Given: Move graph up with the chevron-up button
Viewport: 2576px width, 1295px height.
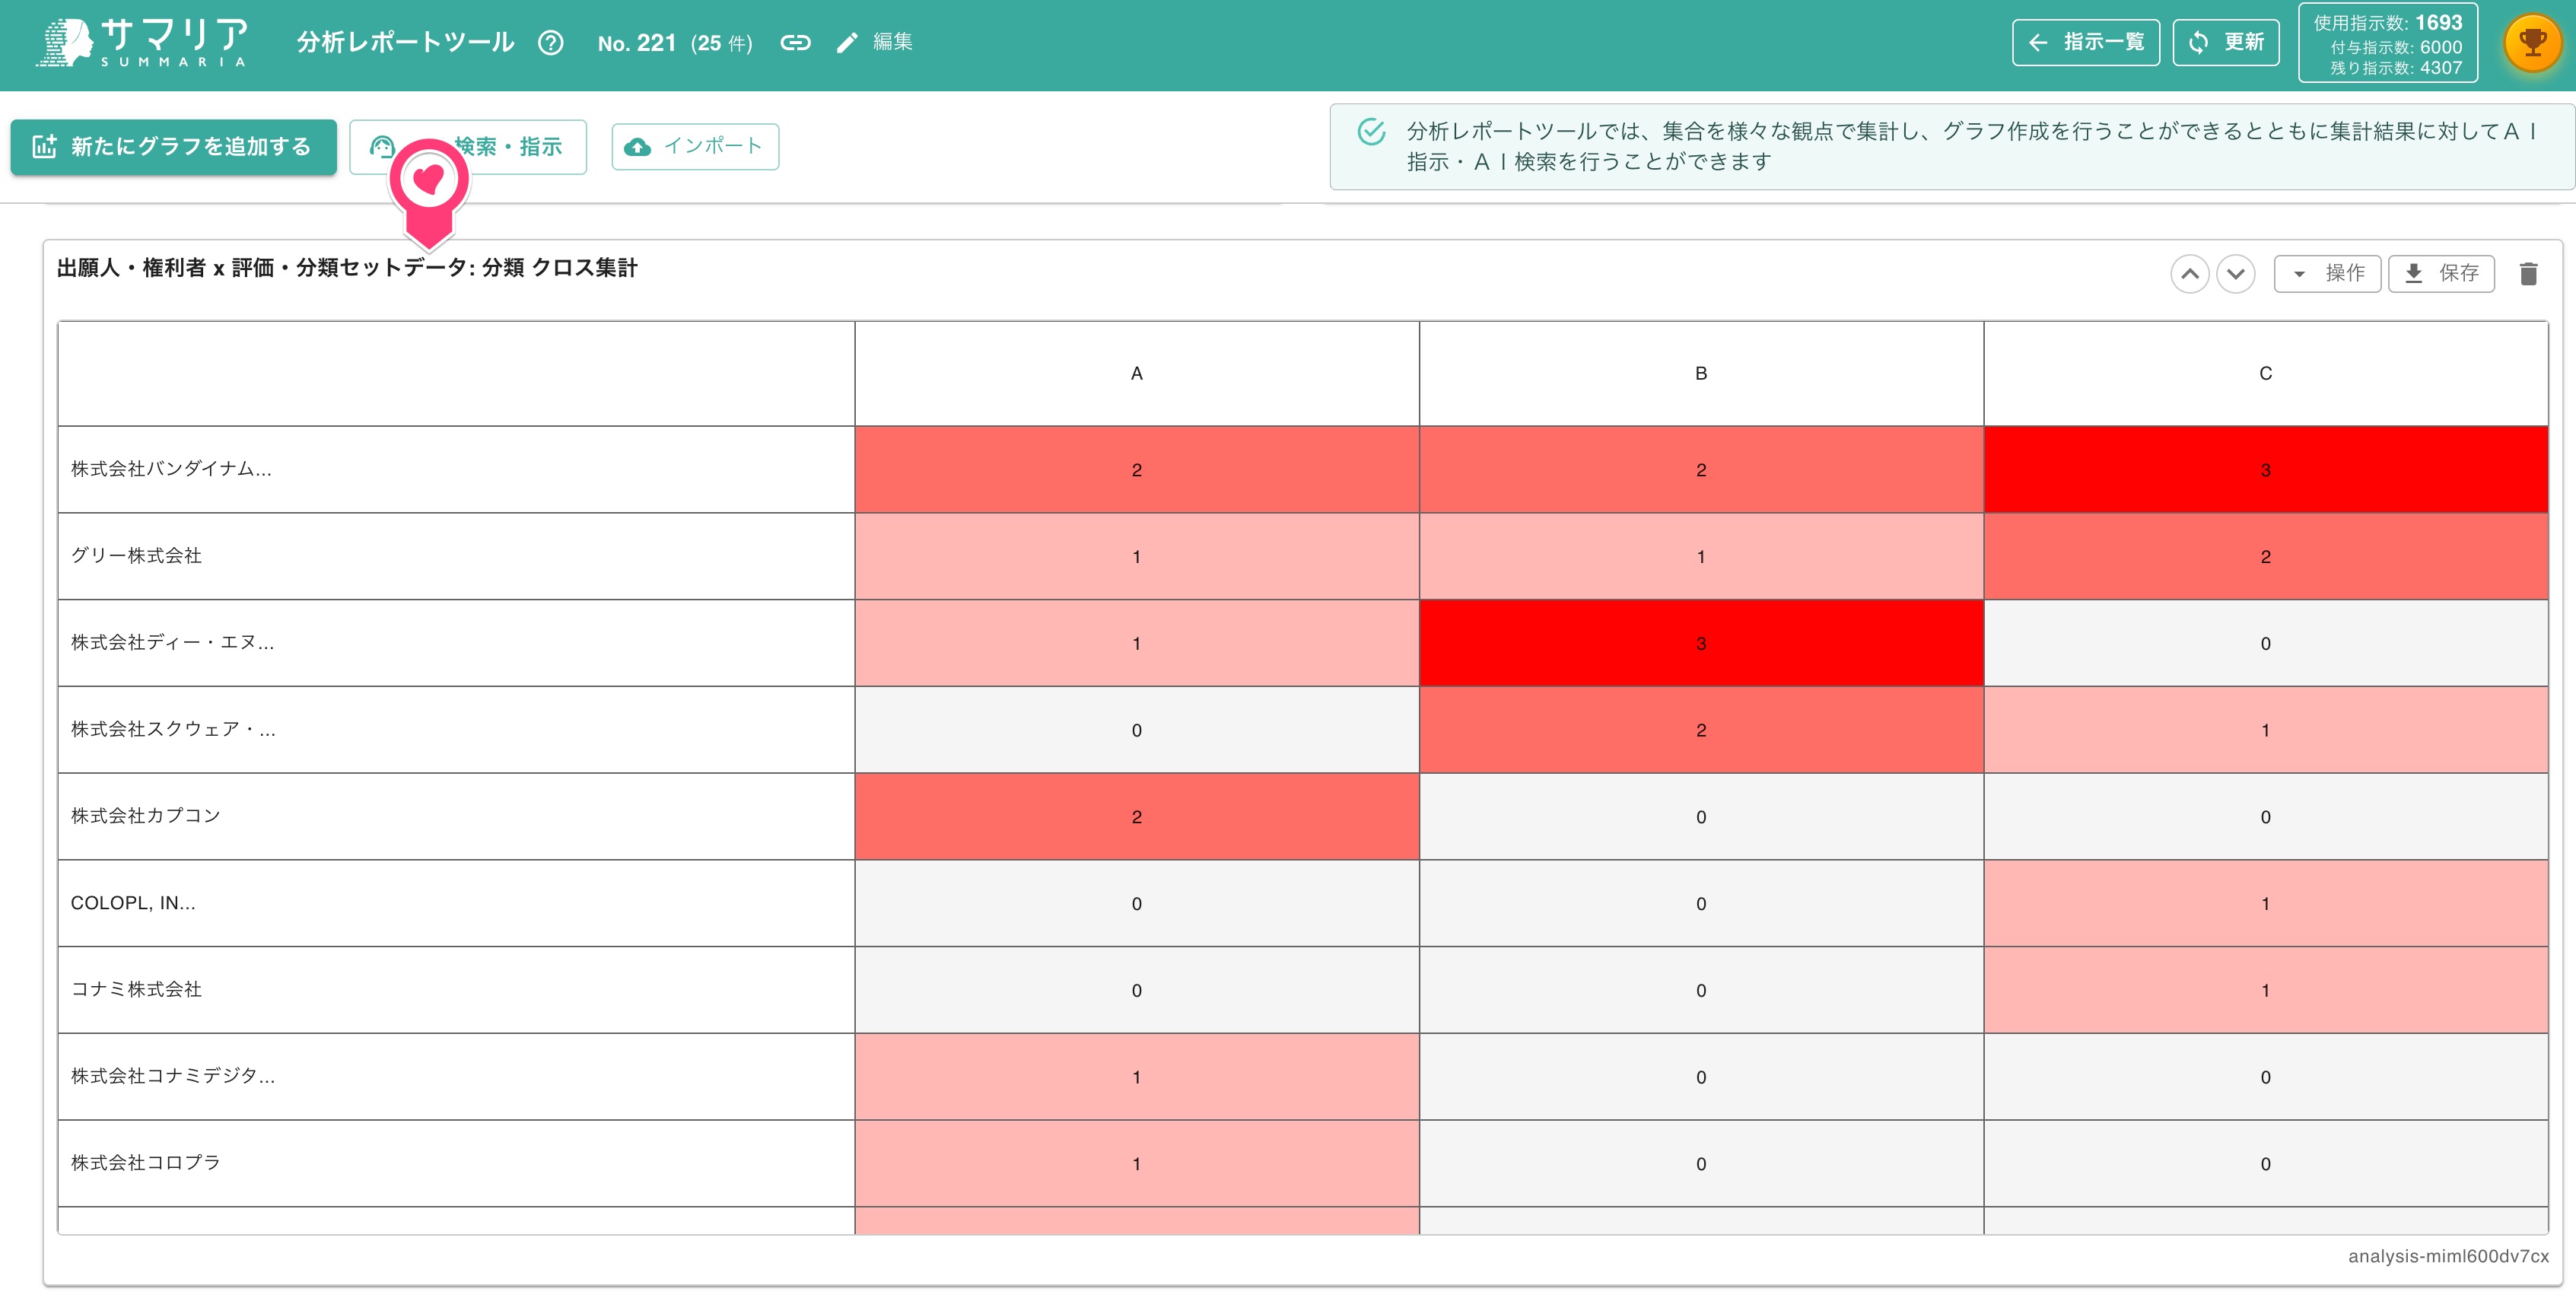Looking at the screenshot, I should tap(2189, 273).
